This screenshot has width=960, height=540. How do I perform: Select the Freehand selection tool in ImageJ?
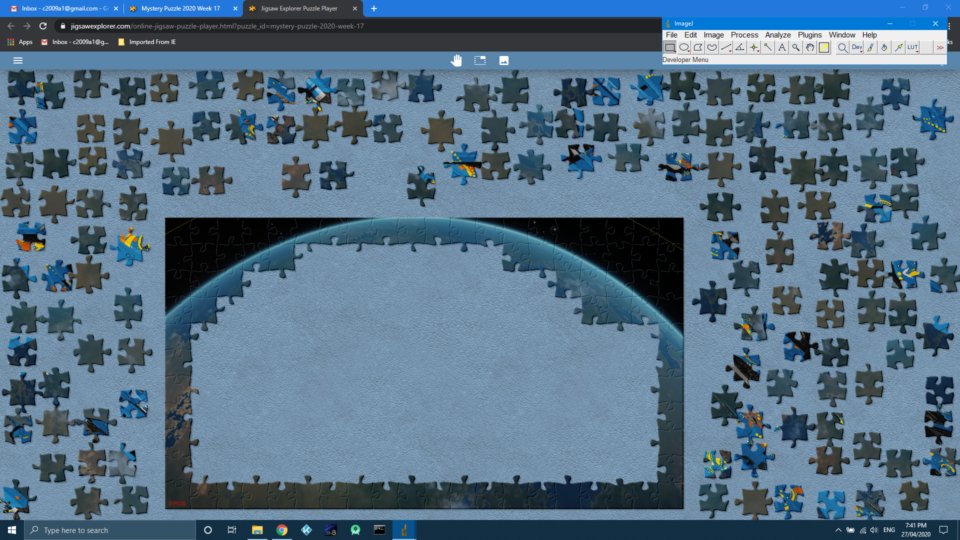[712, 47]
